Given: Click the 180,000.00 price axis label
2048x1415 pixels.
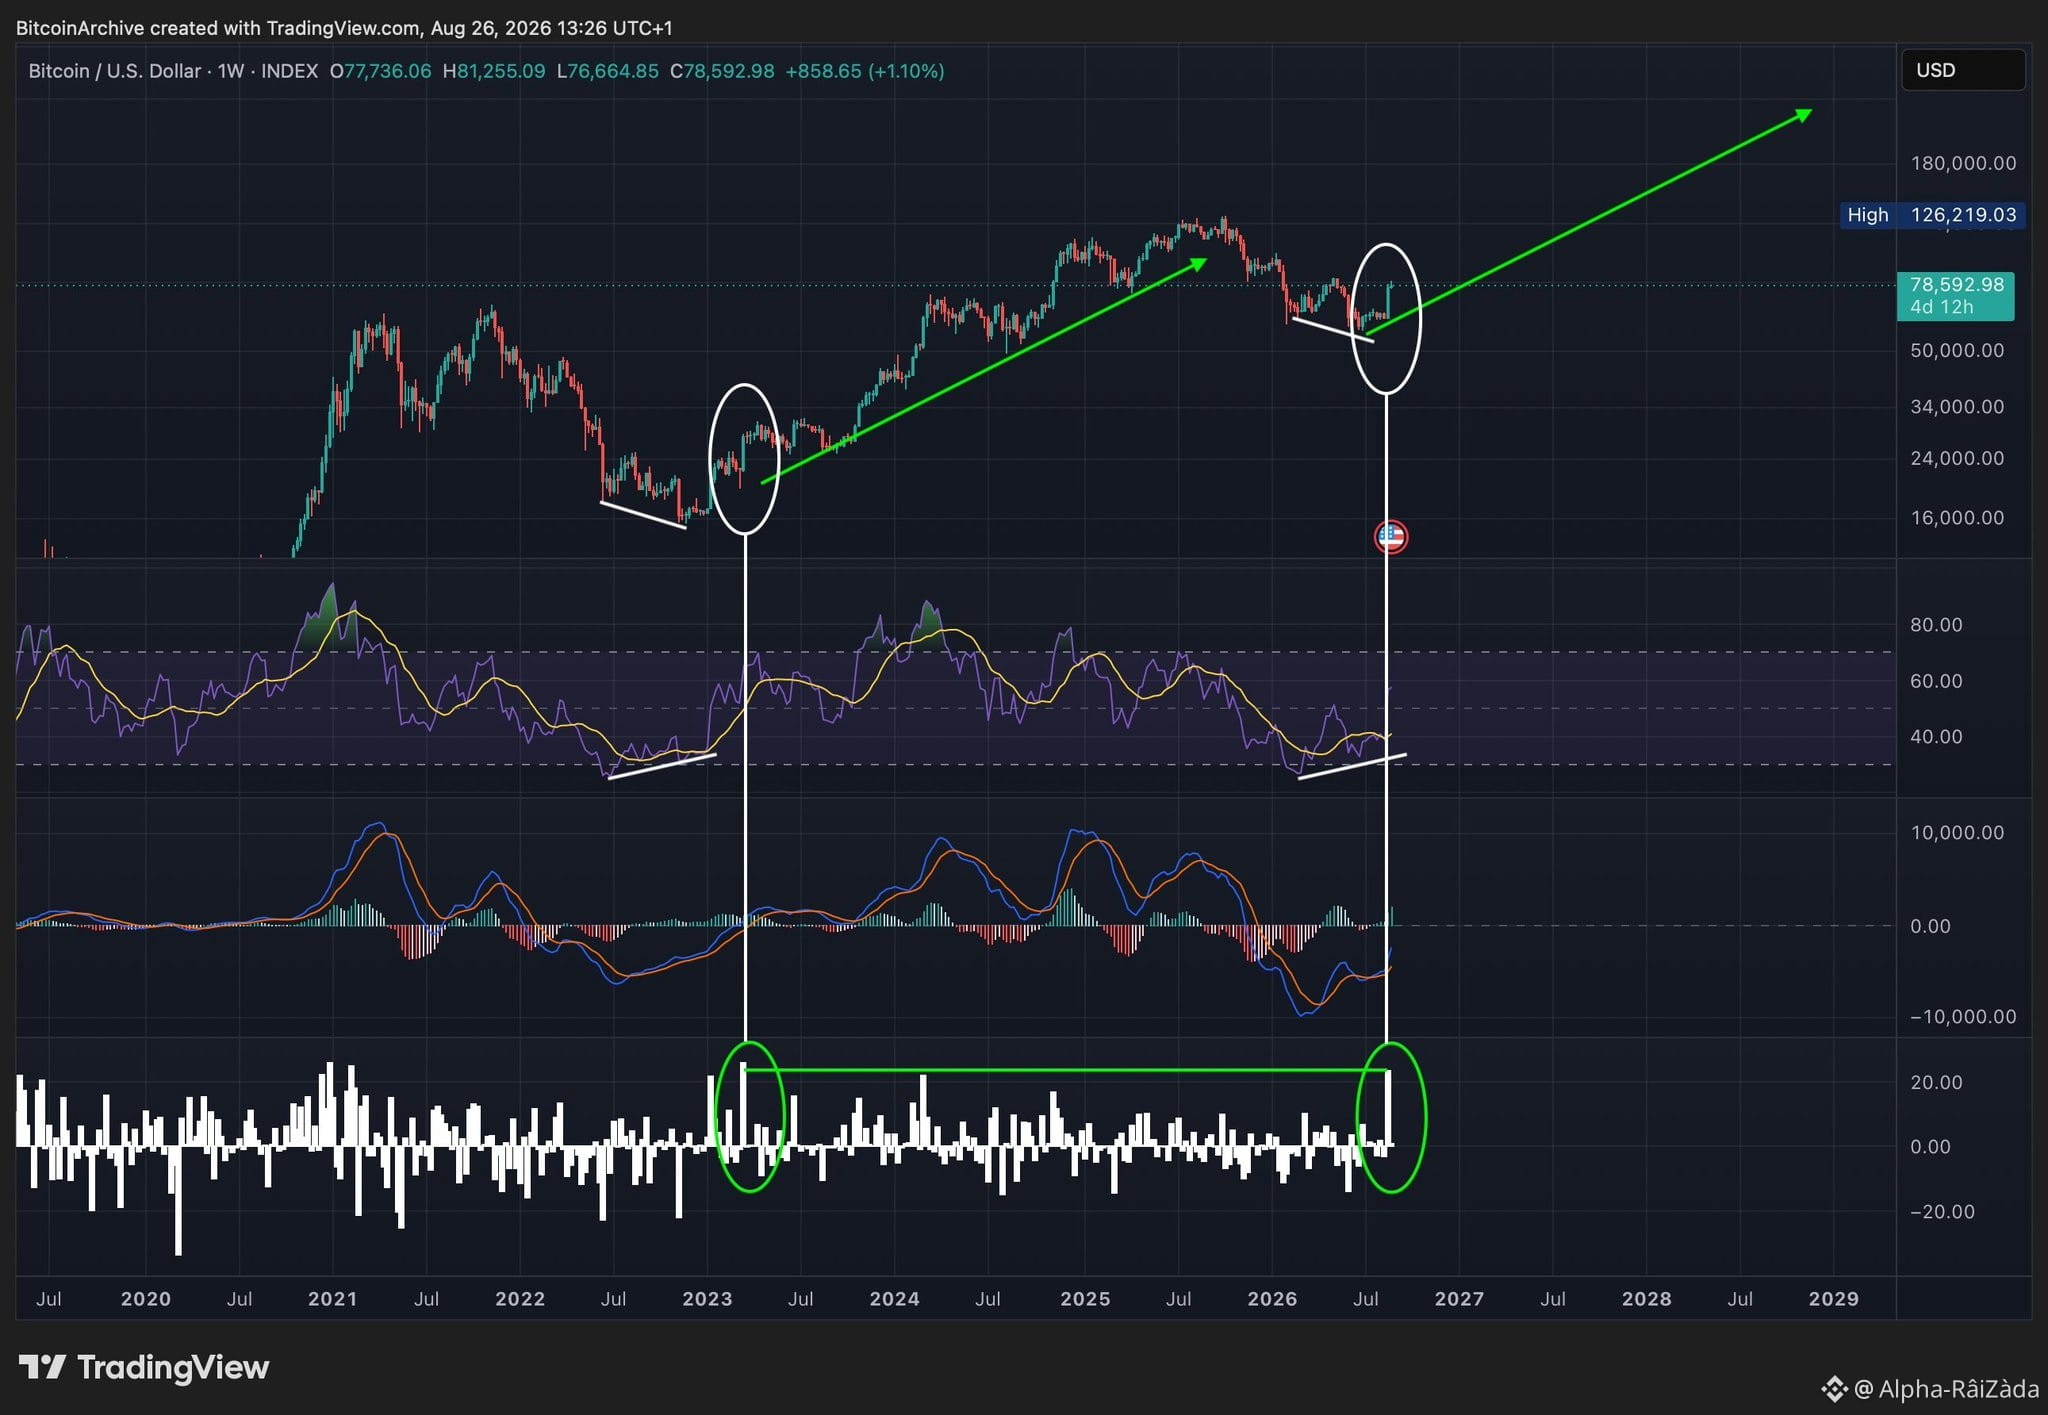Looking at the screenshot, I should (x=1963, y=163).
